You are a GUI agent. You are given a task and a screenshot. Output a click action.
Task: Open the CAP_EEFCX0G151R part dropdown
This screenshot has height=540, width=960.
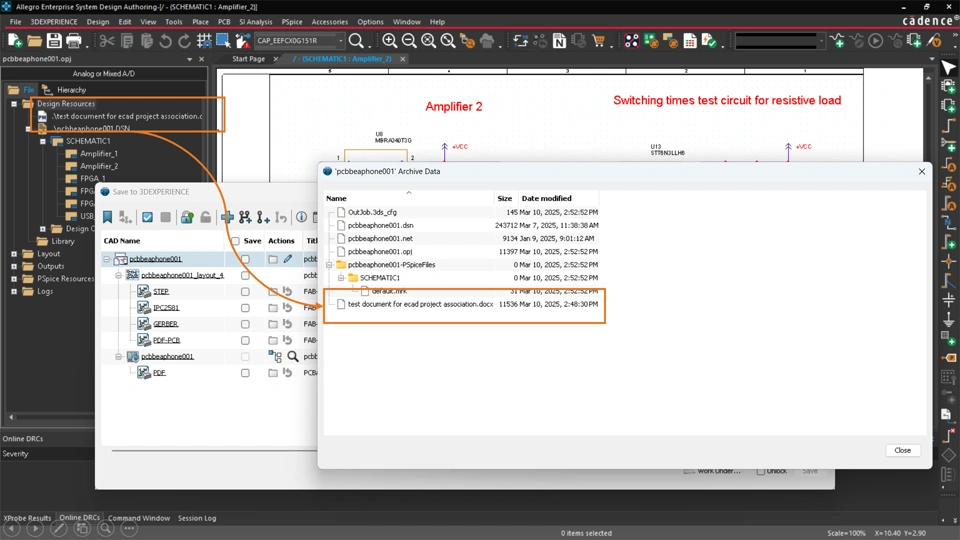pos(340,41)
